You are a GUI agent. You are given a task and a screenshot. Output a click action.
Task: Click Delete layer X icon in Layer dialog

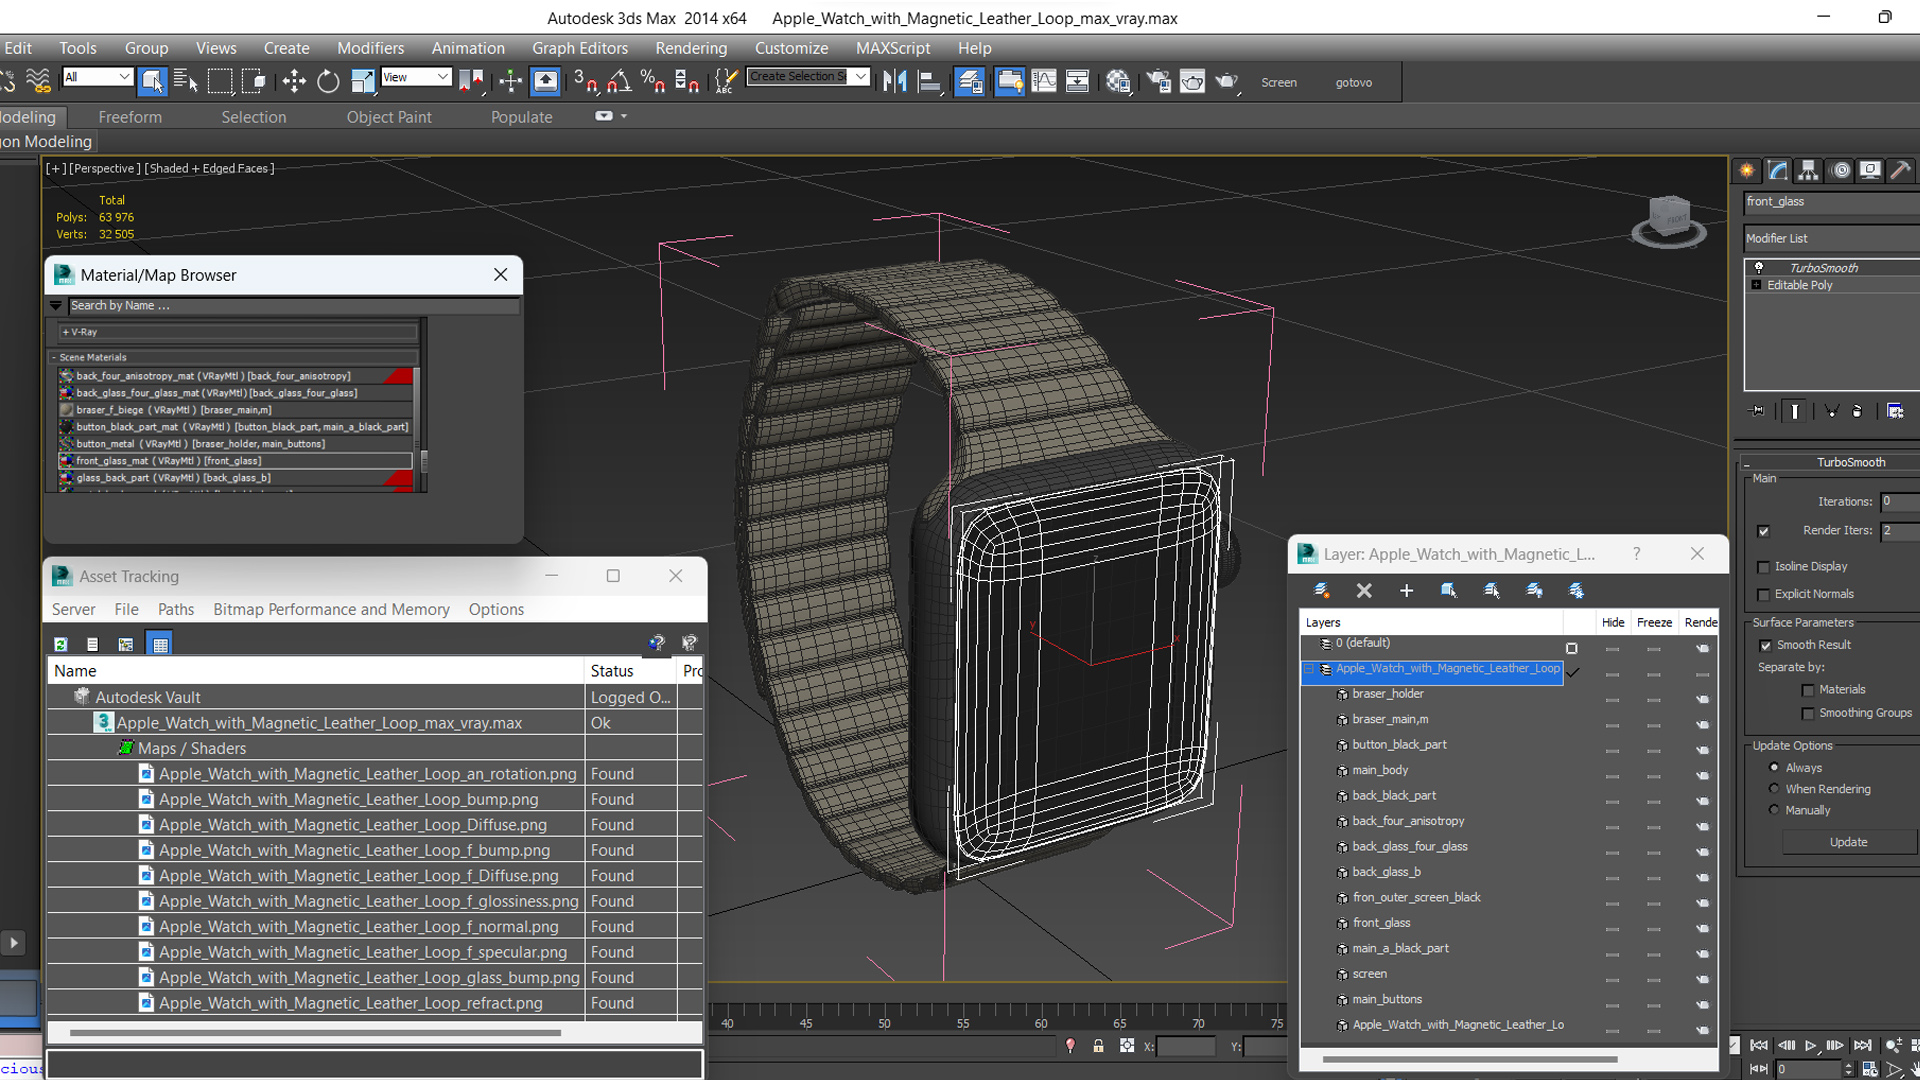click(x=1364, y=591)
